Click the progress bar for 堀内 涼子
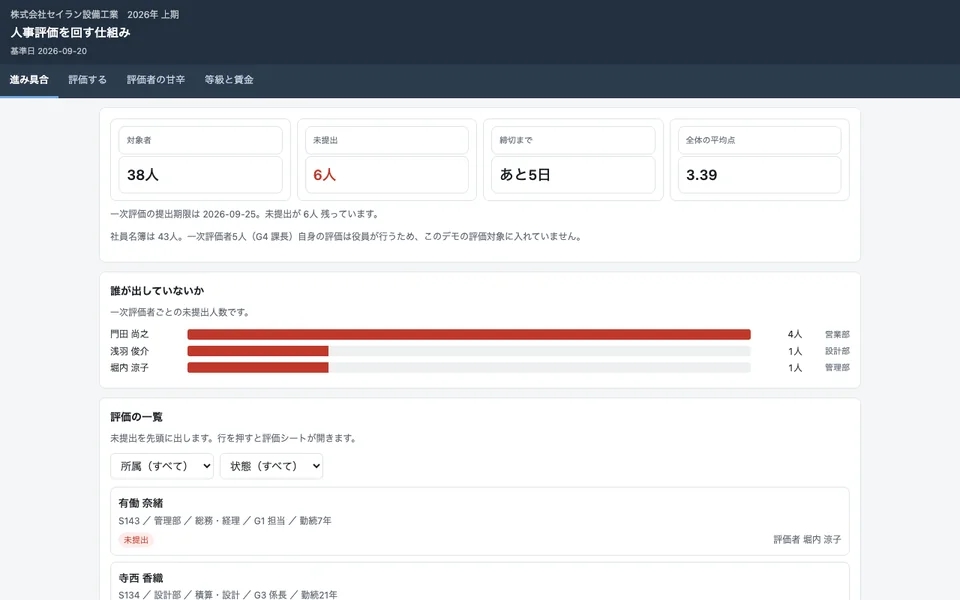This screenshot has height=600, width=960. [x=469, y=367]
